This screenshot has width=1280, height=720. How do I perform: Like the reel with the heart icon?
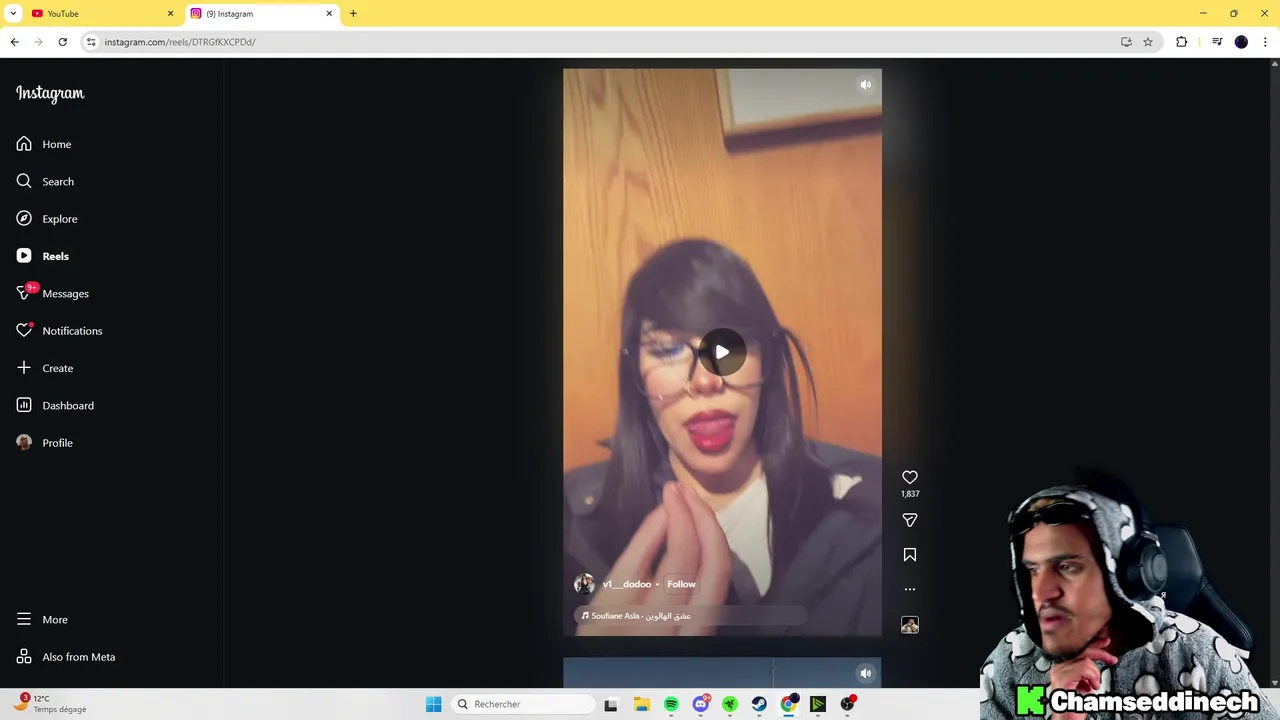click(x=910, y=477)
